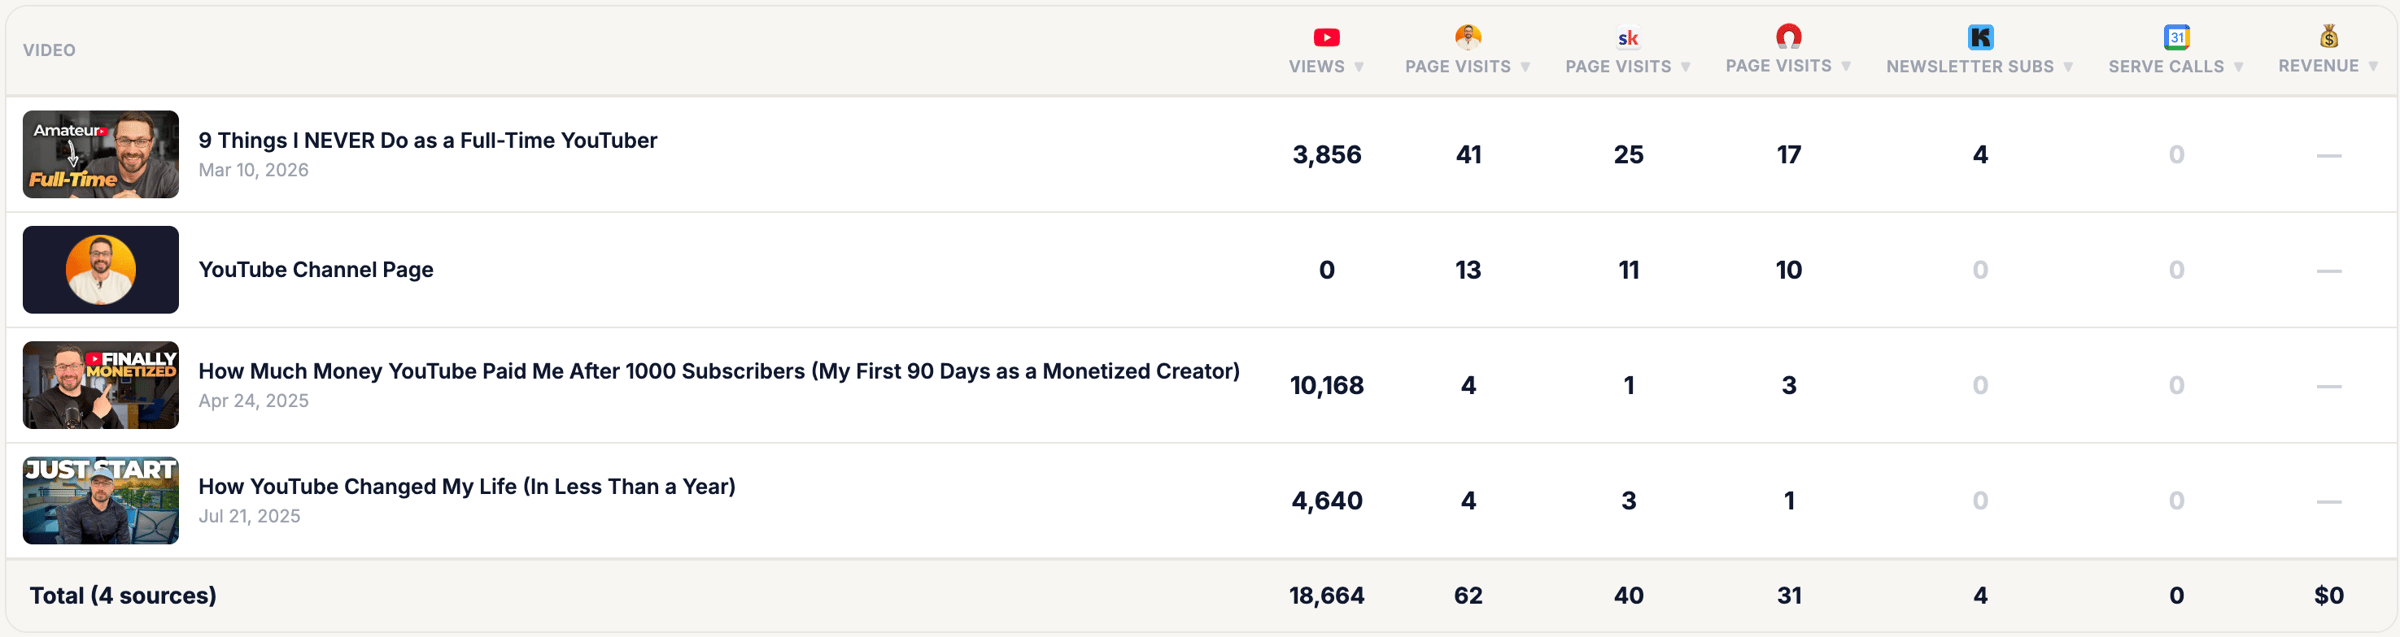Select the 'Finally Monetized' video thumbnail
The height and width of the screenshot is (637, 2400).
(x=101, y=385)
